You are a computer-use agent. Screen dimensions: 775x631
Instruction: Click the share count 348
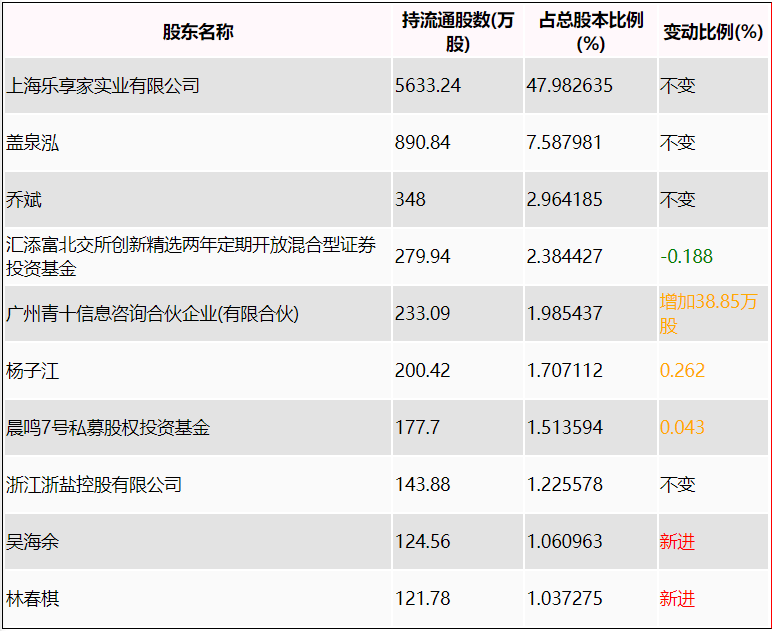point(410,200)
